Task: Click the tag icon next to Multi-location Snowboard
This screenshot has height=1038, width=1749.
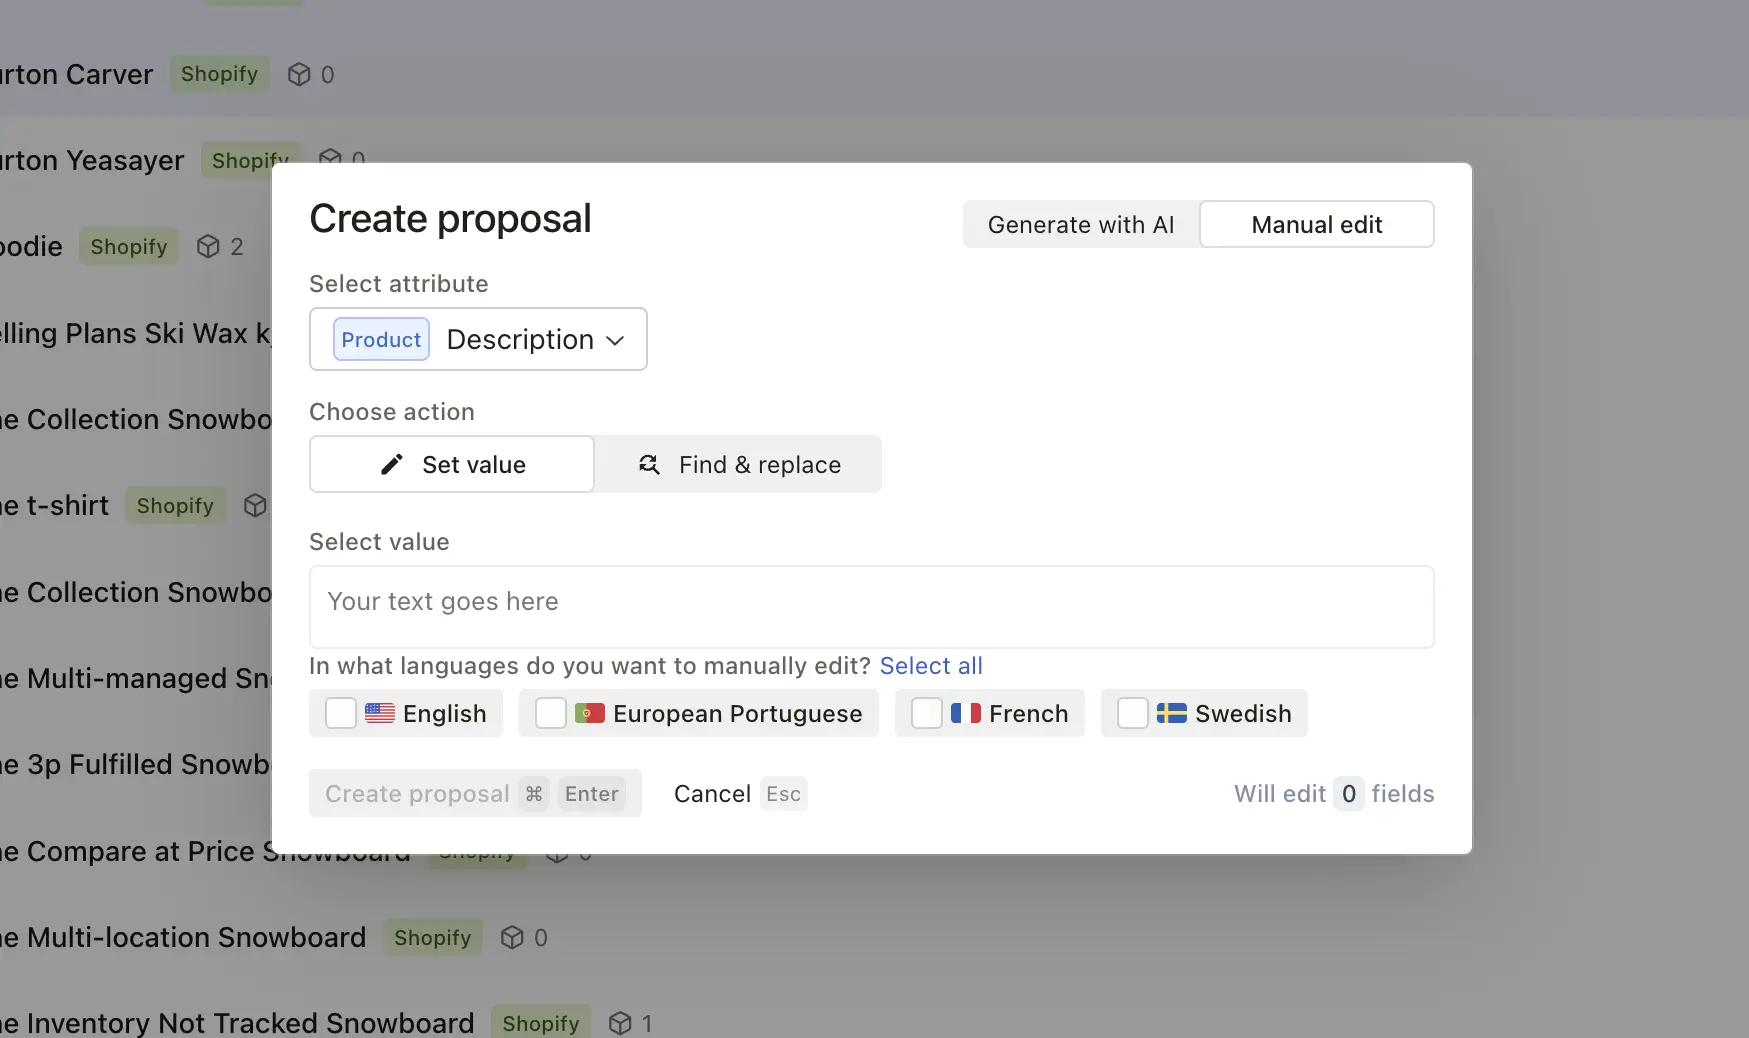Action: pos(511,937)
